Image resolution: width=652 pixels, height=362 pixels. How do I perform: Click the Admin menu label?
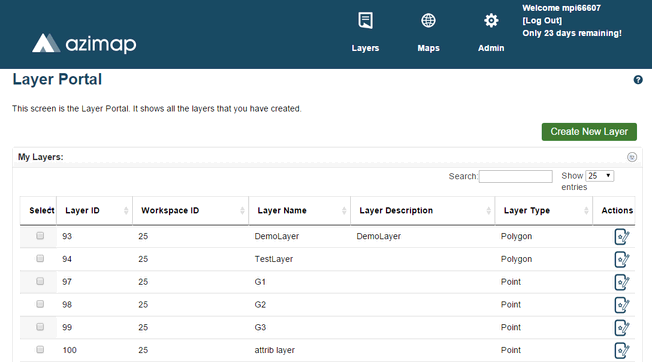(491, 48)
